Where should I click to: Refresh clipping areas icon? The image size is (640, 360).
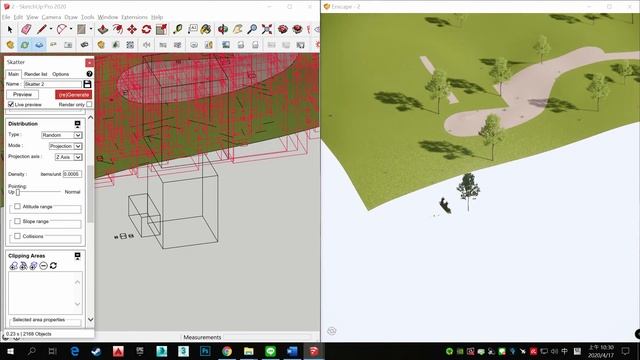pyautogui.click(x=53, y=266)
